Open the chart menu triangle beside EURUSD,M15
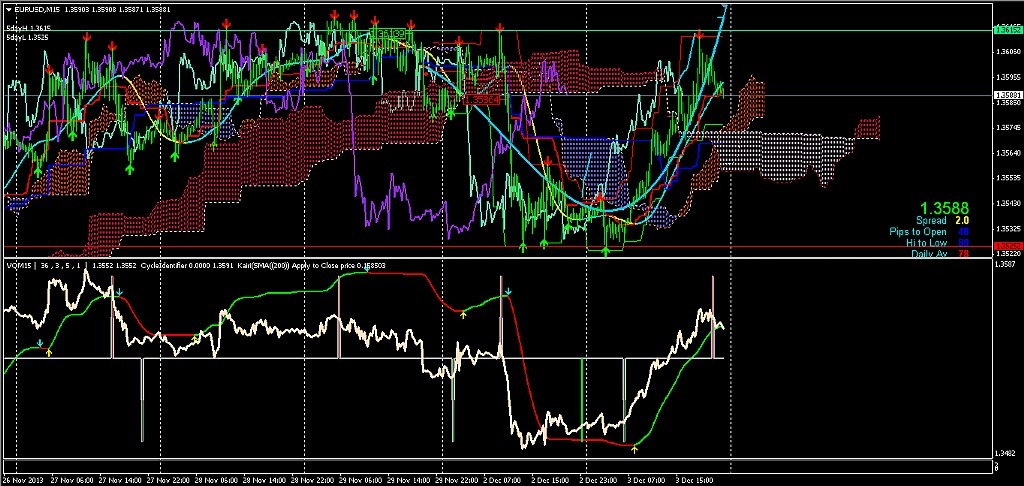Image resolution: width=1024 pixels, height=486 pixels. pos(8,8)
